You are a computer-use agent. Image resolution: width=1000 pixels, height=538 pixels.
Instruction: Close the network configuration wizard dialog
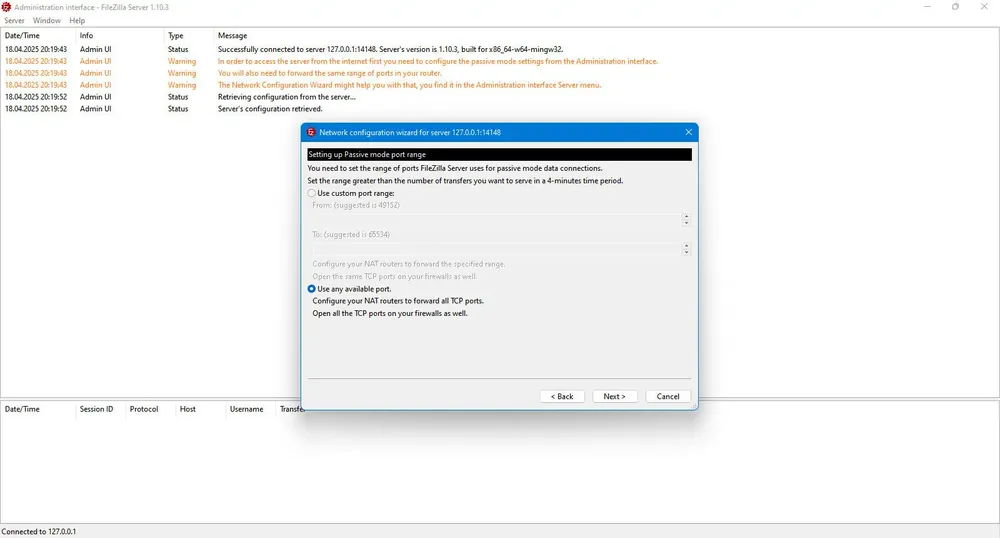pyautogui.click(x=688, y=132)
